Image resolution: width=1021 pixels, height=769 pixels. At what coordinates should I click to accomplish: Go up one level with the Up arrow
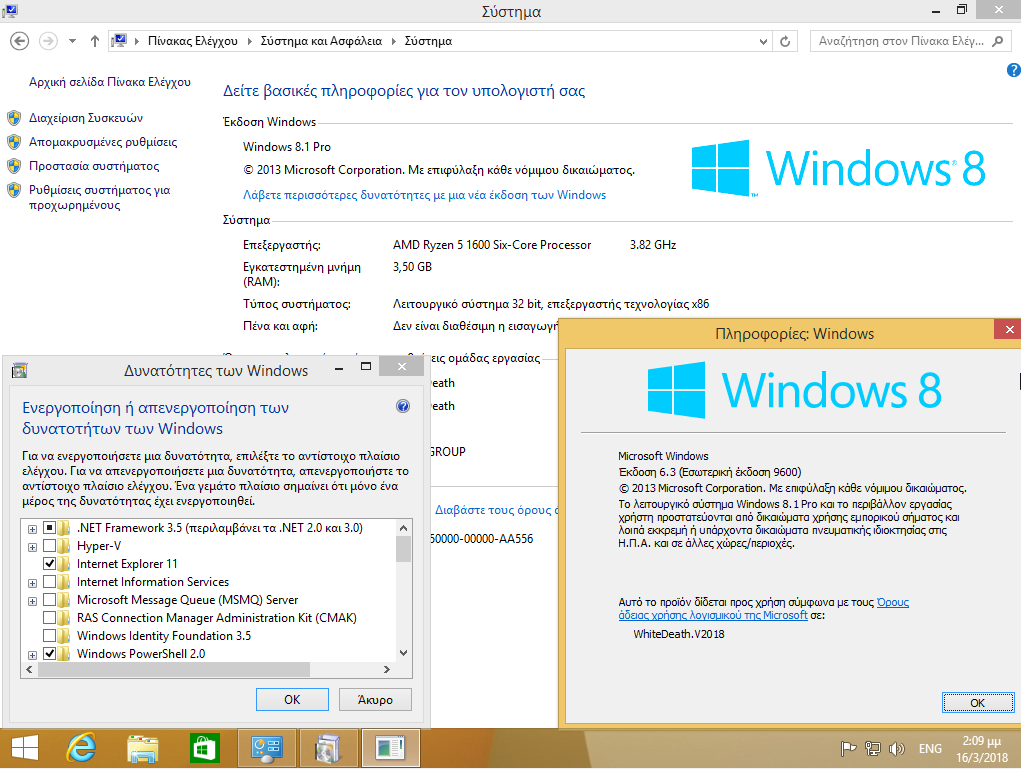click(x=95, y=41)
